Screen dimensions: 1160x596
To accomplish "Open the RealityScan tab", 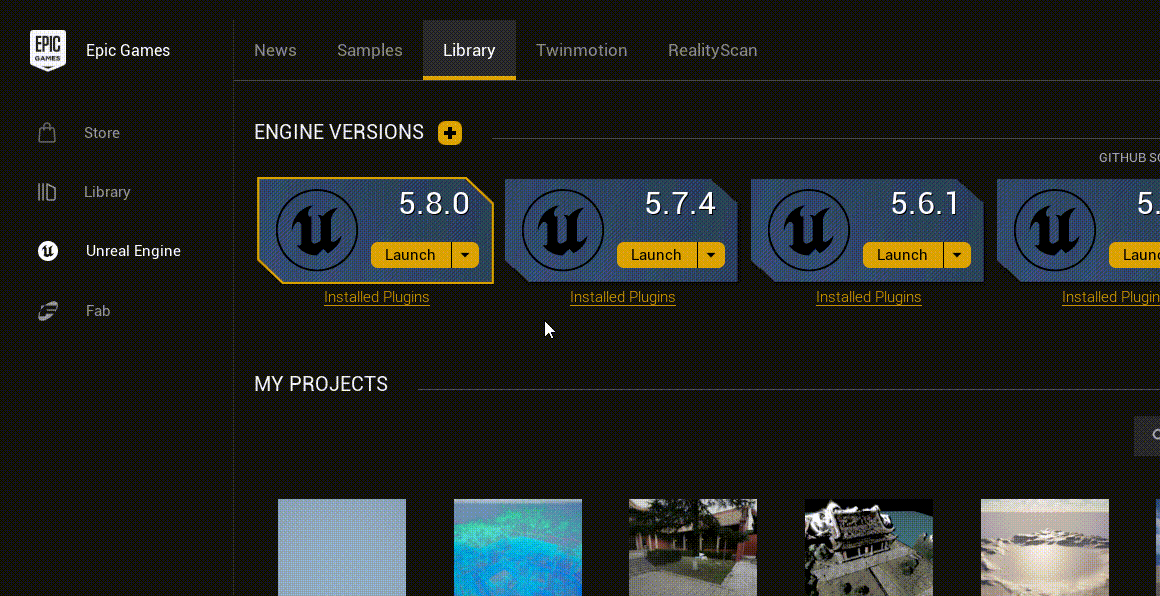I will (712, 50).
